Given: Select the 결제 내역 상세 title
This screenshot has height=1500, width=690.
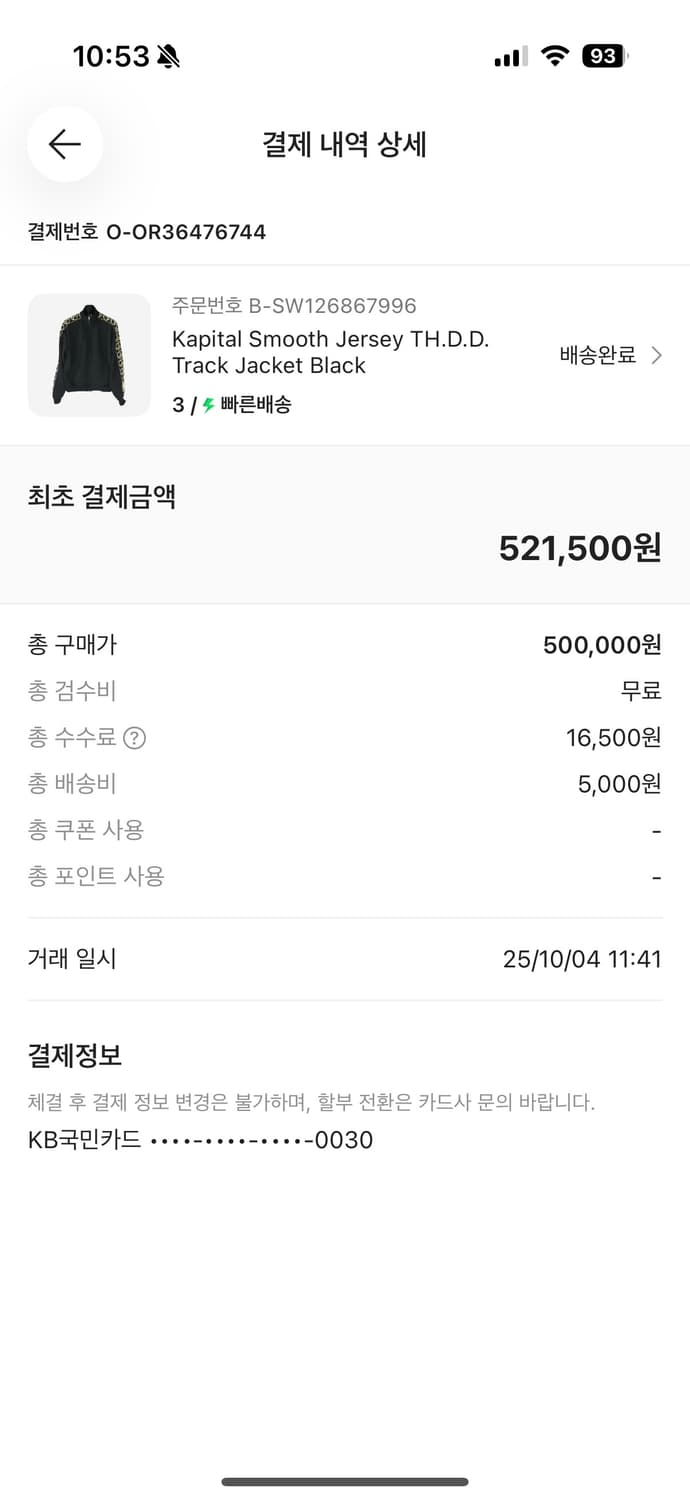Looking at the screenshot, I should point(345,144).
